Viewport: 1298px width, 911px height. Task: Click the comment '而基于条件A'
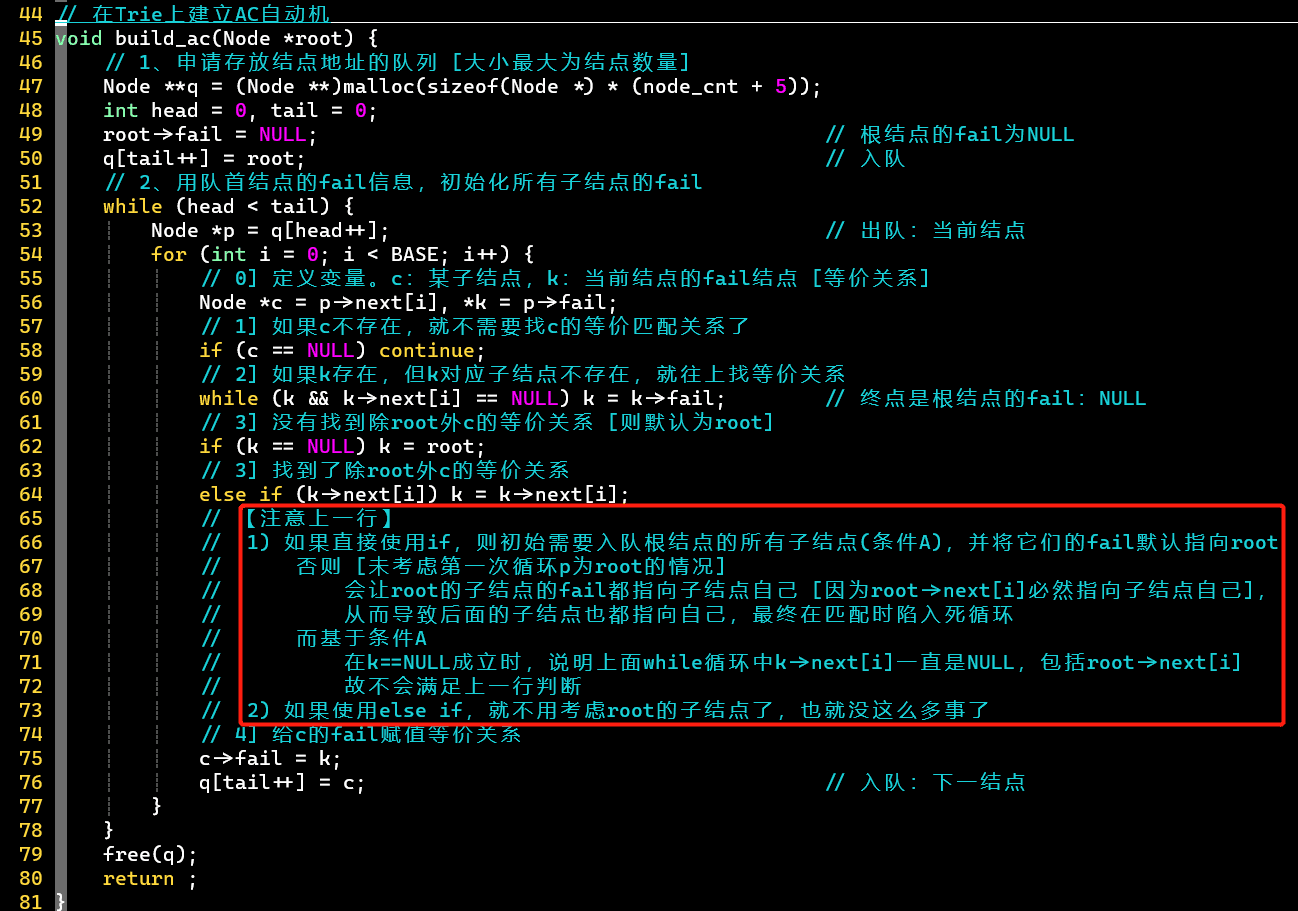point(361,638)
